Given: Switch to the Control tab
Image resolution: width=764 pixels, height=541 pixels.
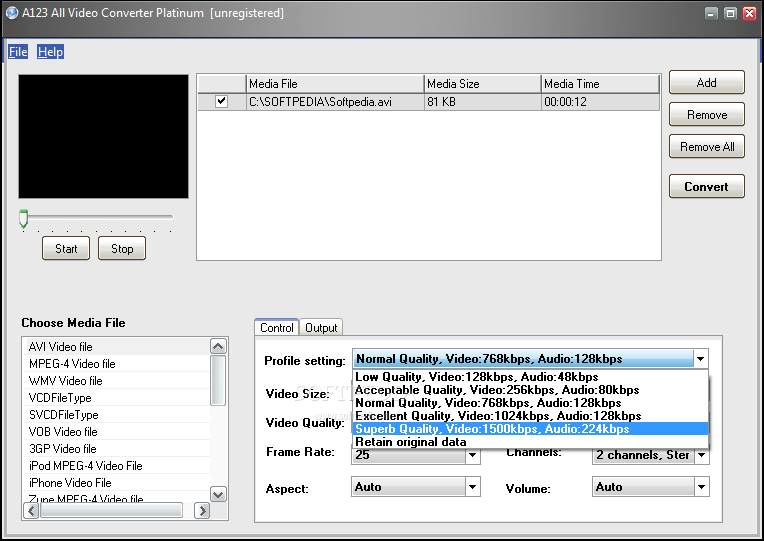Looking at the screenshot, I should [277, 328].
